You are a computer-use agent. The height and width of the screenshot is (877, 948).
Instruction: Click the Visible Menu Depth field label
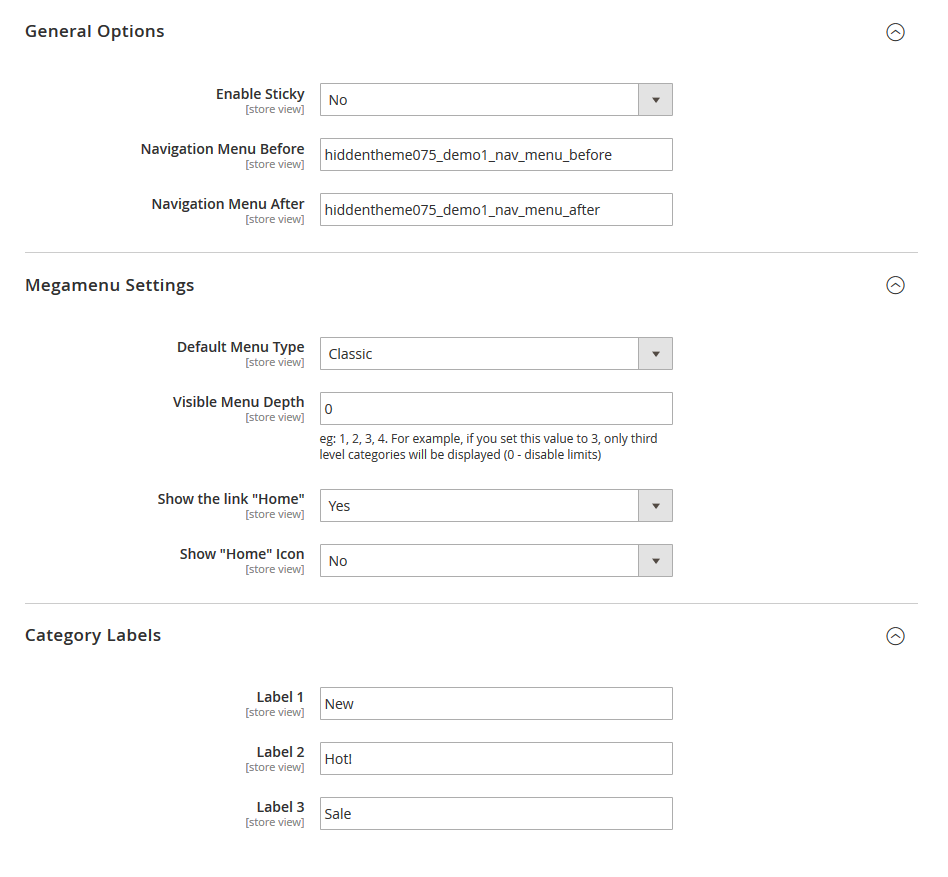tap(238, 402)
